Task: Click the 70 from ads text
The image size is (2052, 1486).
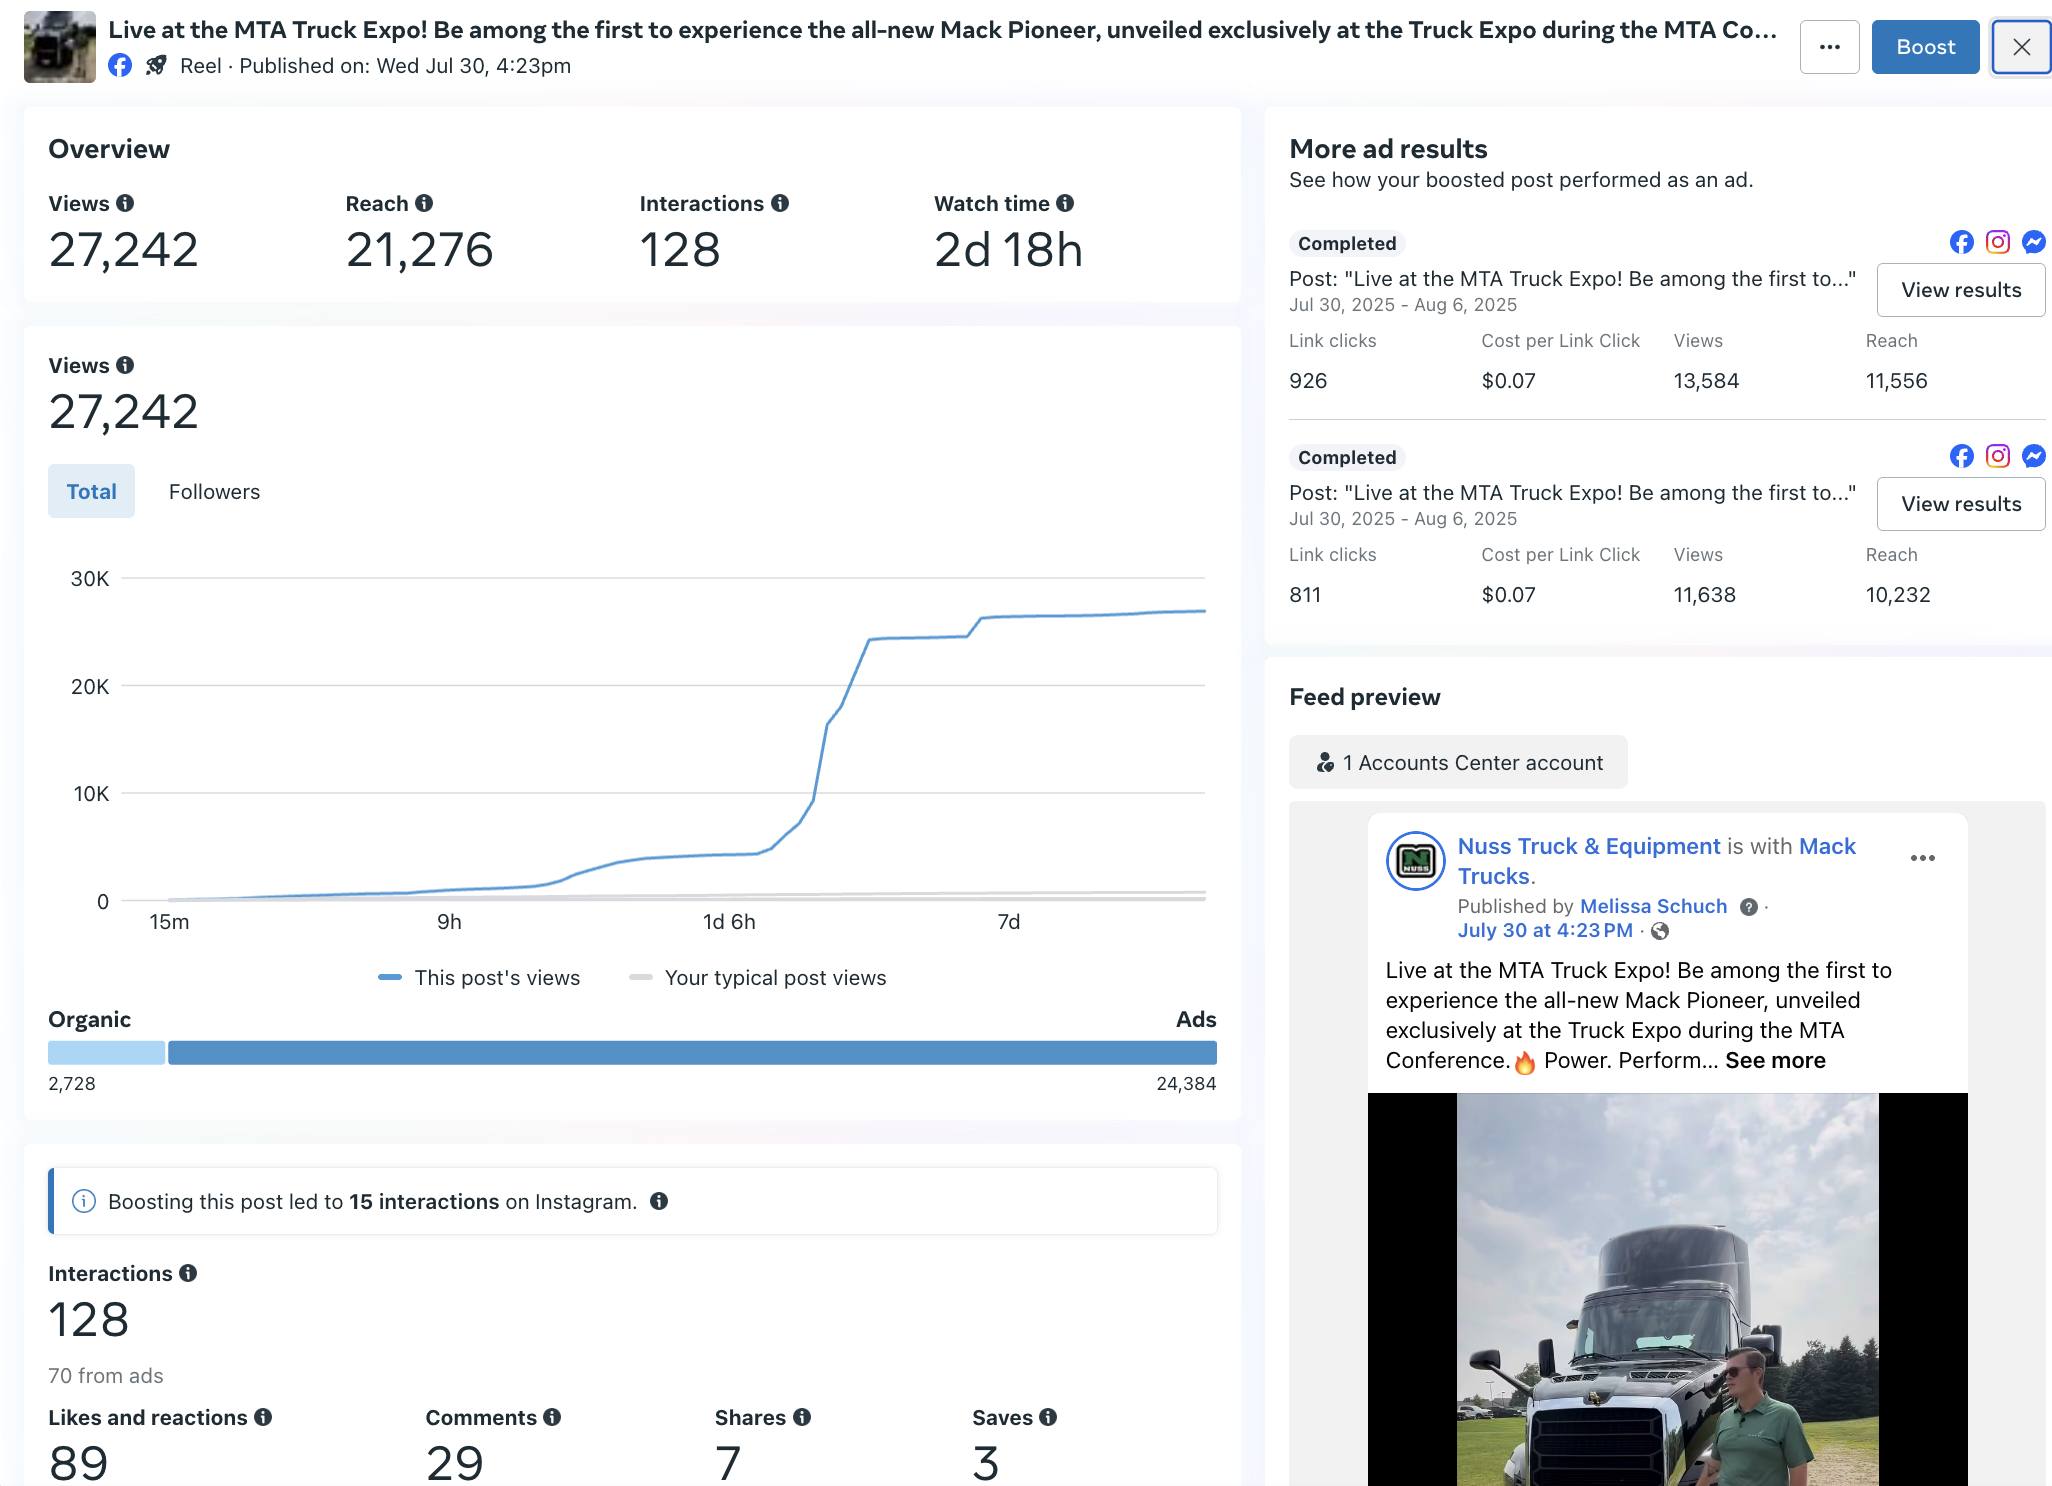Action: click(x=106, y=1376)
